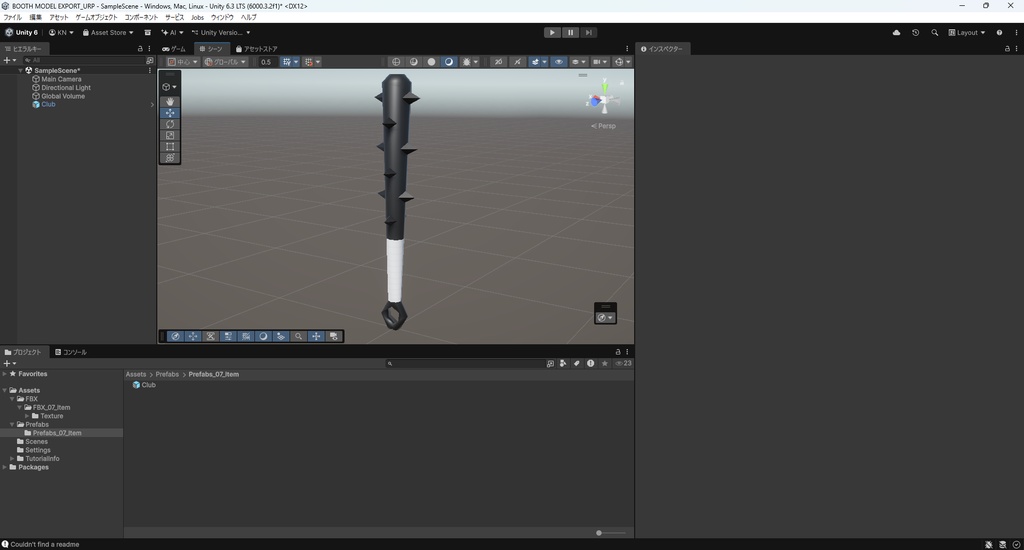
Task: Click the scene orientation gizmo
Action: pos(603,99)
